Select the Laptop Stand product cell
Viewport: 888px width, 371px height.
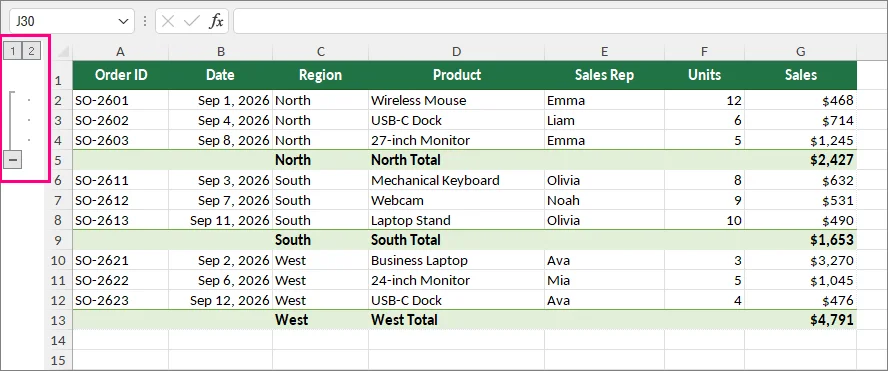click(x=456, y=220)
